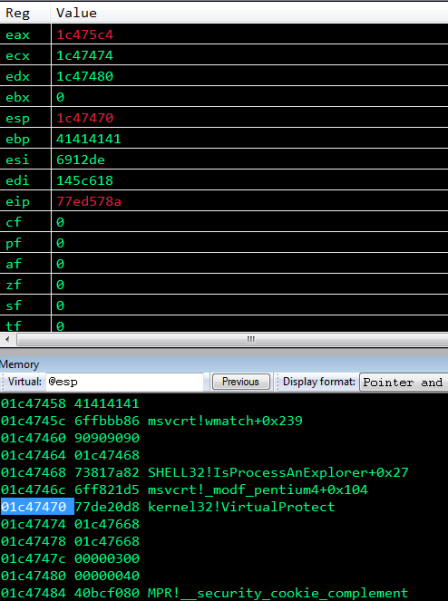Image resolution: width=448 pixels, height=601 pixels.
Task: Select the eax value 1c475c4
Action: (85, 35)
